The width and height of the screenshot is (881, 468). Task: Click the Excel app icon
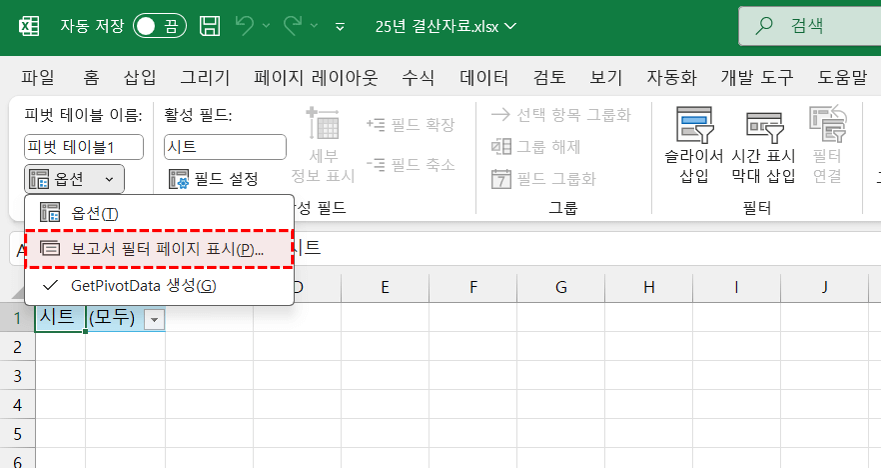click(x=29, y=26)
